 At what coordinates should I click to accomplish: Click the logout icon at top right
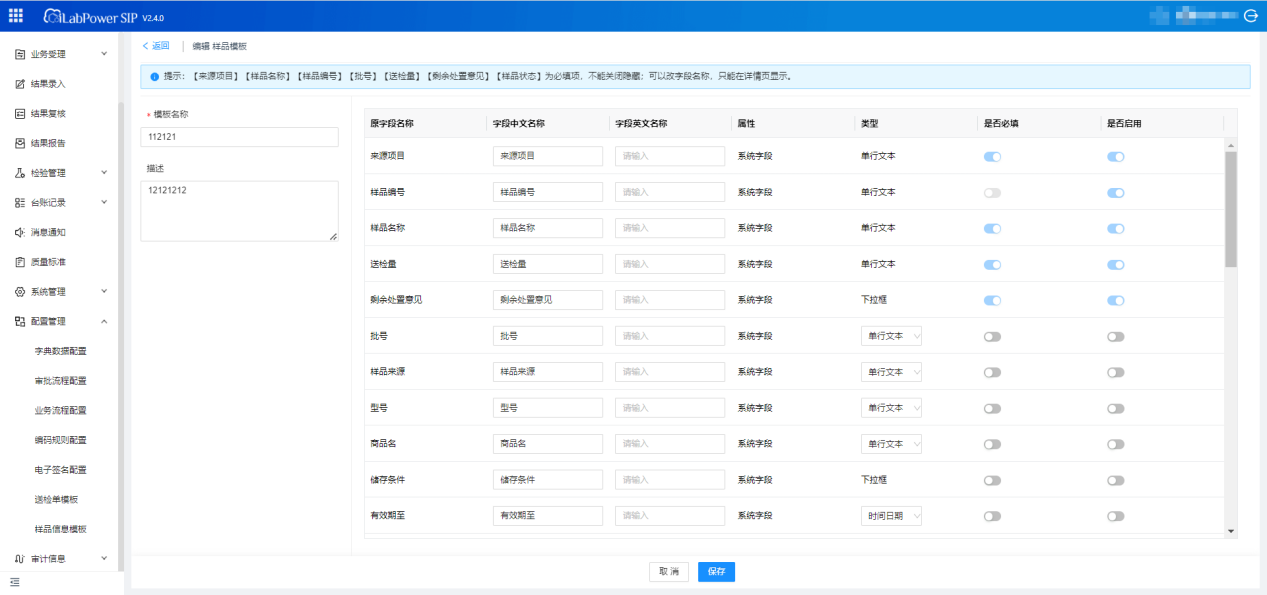[1250, 16]
